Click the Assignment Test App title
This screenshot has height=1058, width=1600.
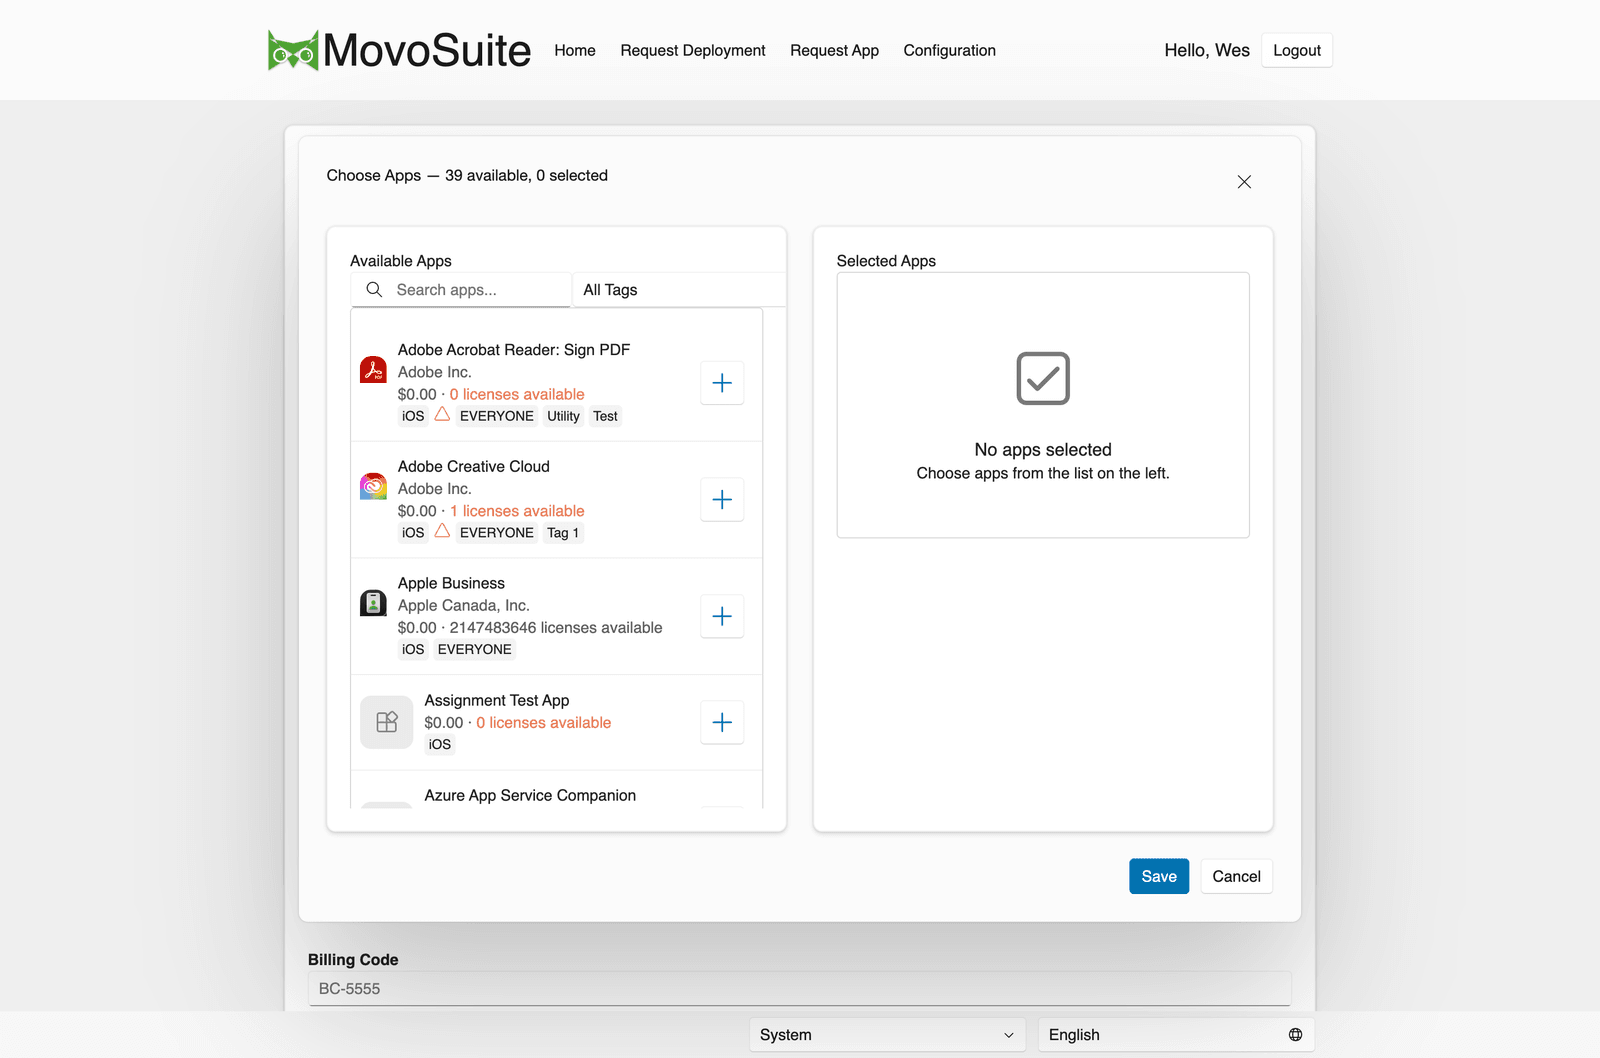[x=497, y=700]
